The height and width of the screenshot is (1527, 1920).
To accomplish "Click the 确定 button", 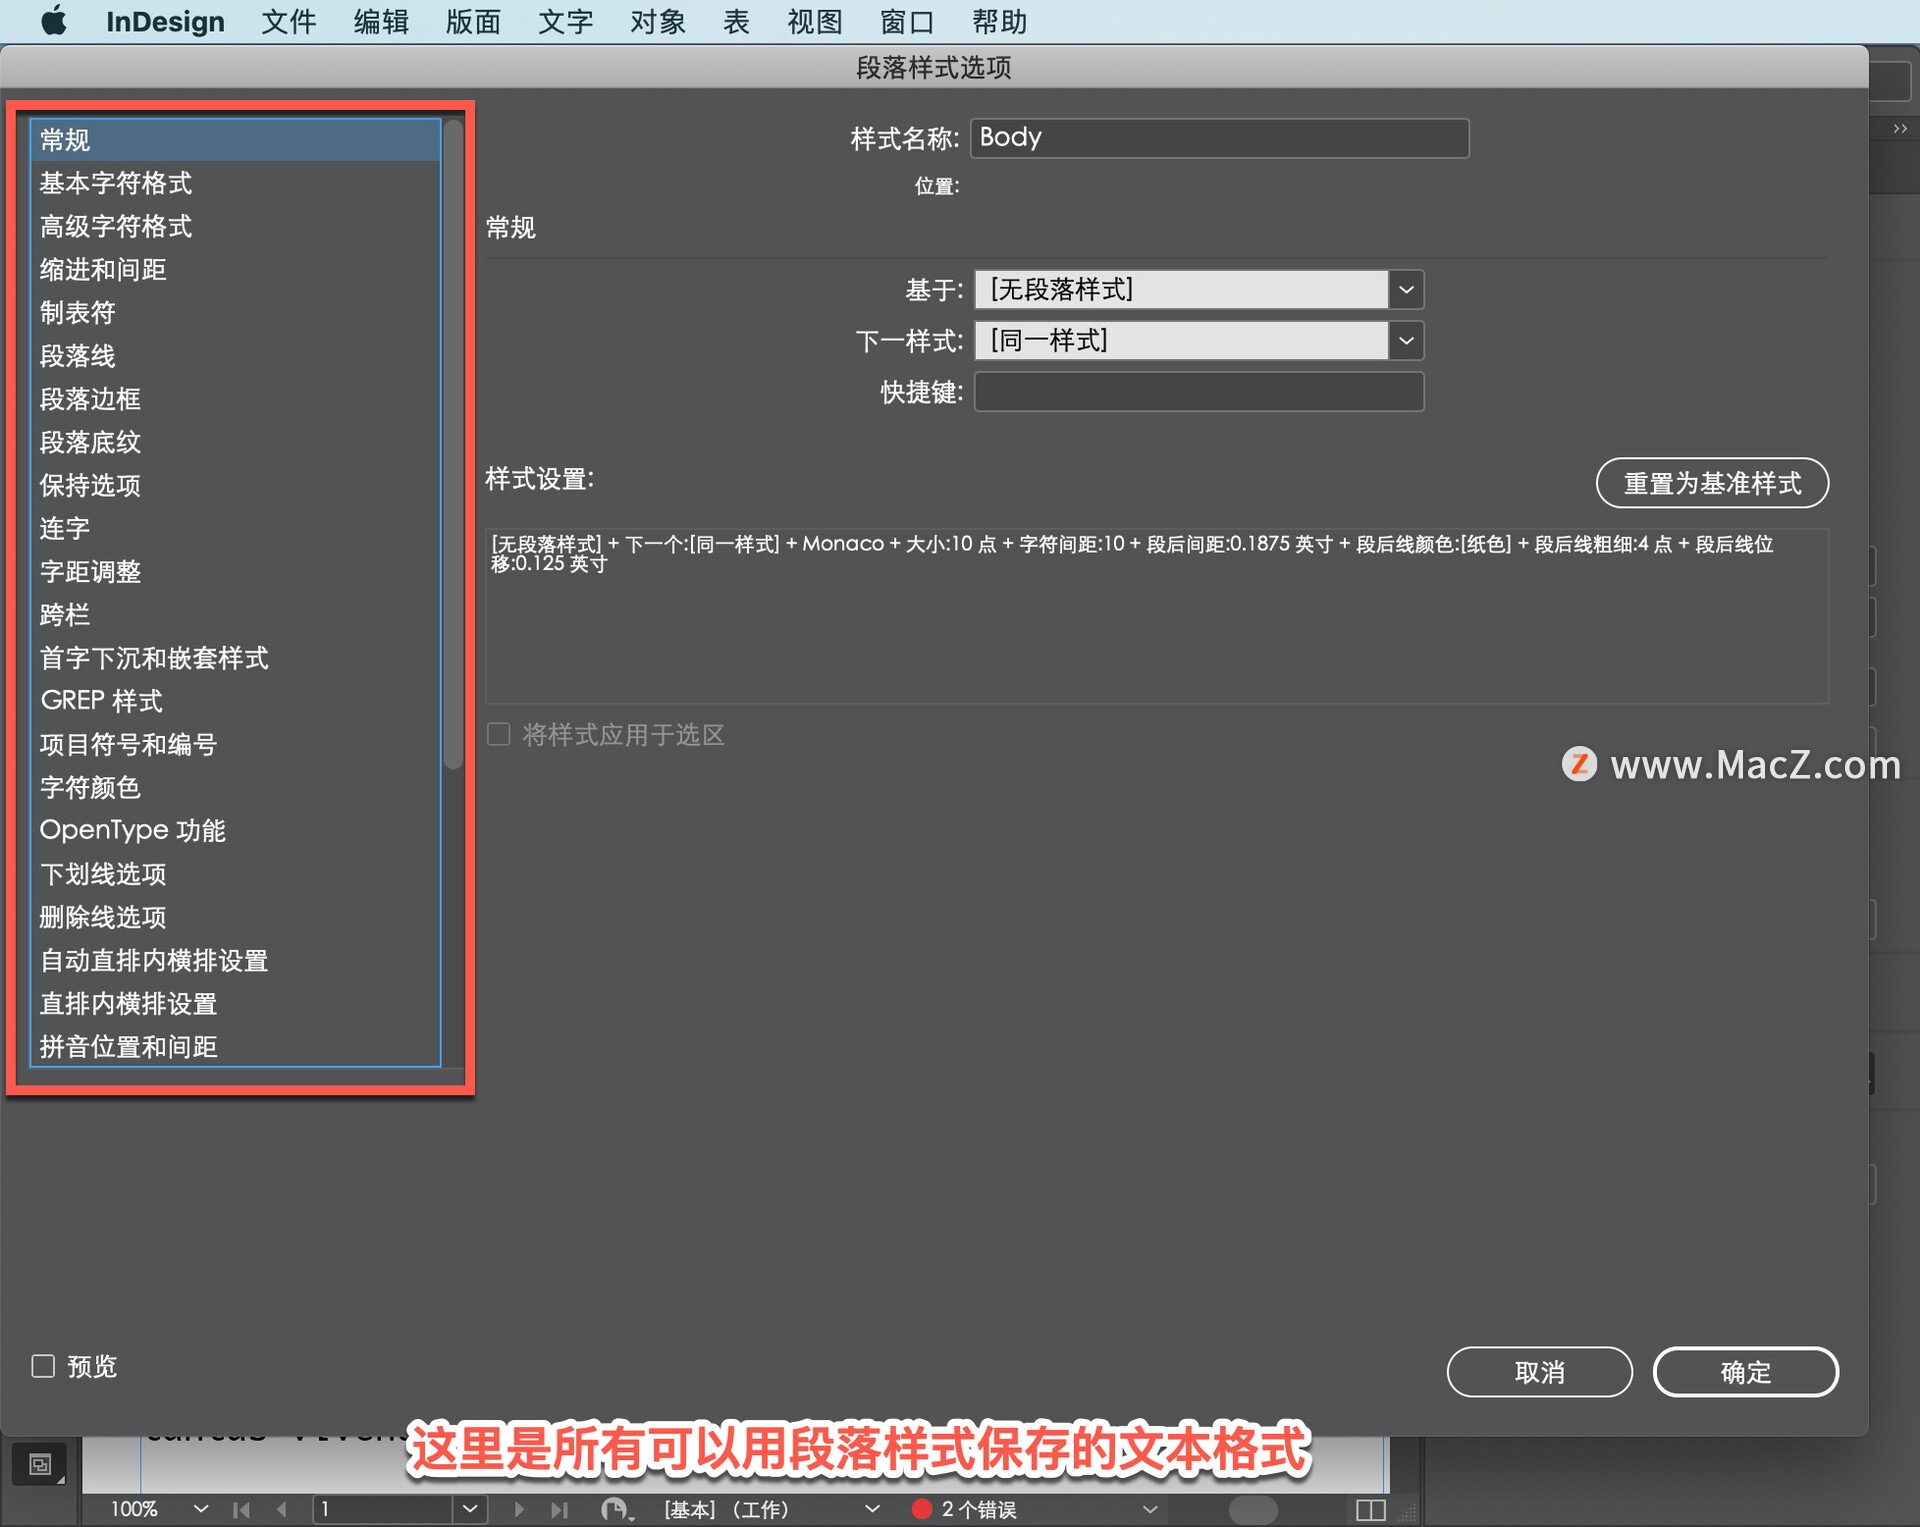I will tap(1744, 1372).
